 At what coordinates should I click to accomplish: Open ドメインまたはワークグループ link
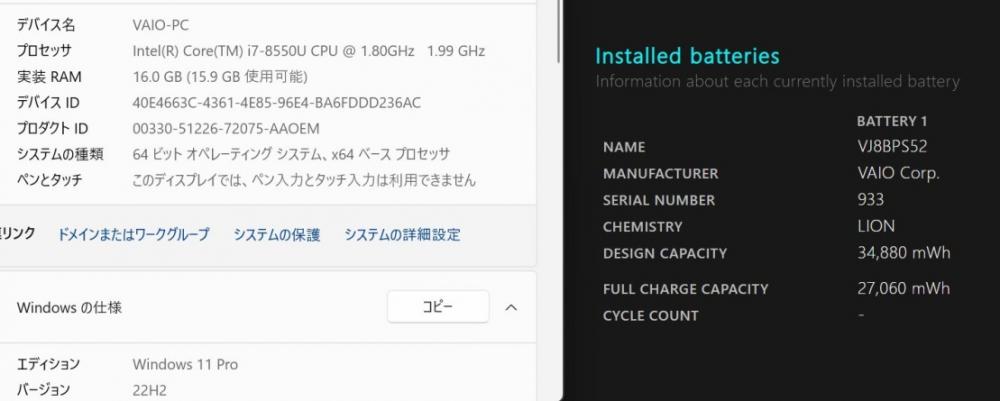click(133, 234)
